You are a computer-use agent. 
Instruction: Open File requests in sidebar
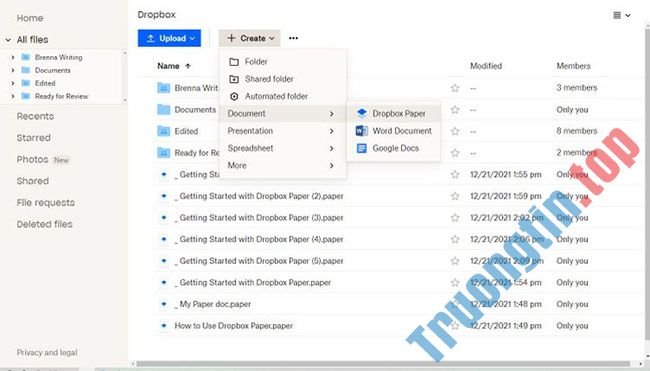(x=46, y=203)
